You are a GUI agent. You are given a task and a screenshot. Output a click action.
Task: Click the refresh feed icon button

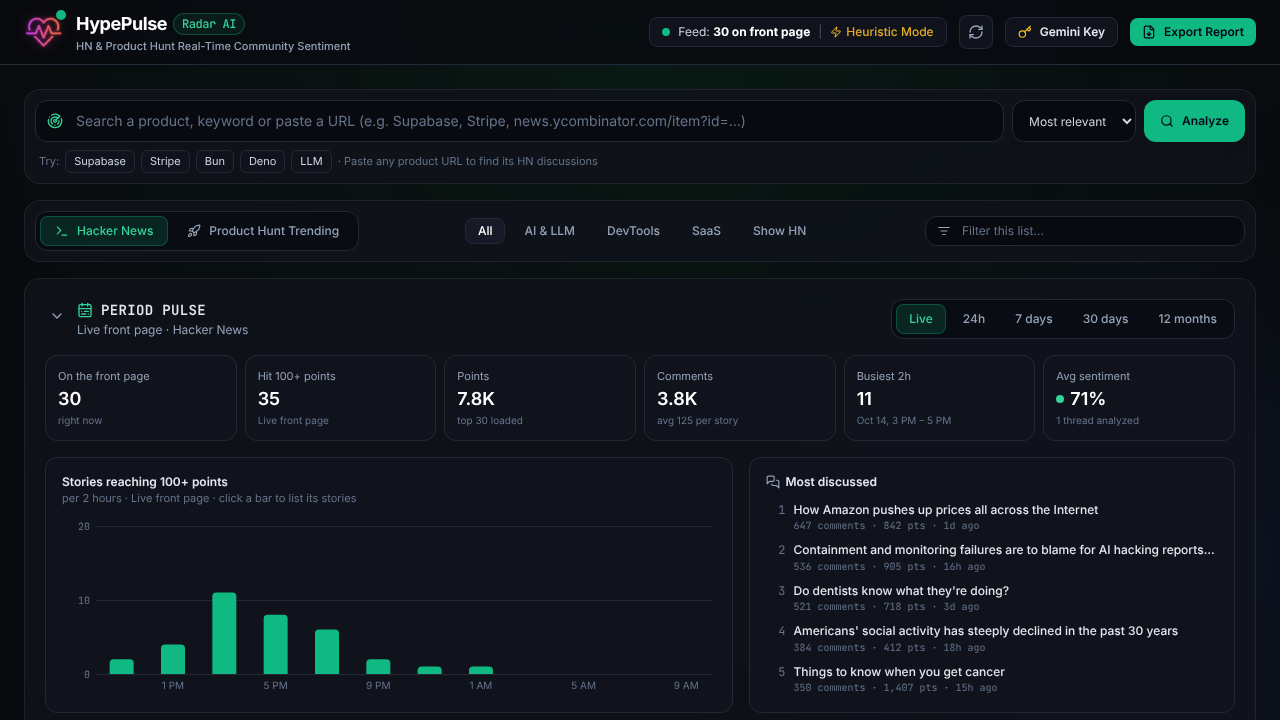976,32
